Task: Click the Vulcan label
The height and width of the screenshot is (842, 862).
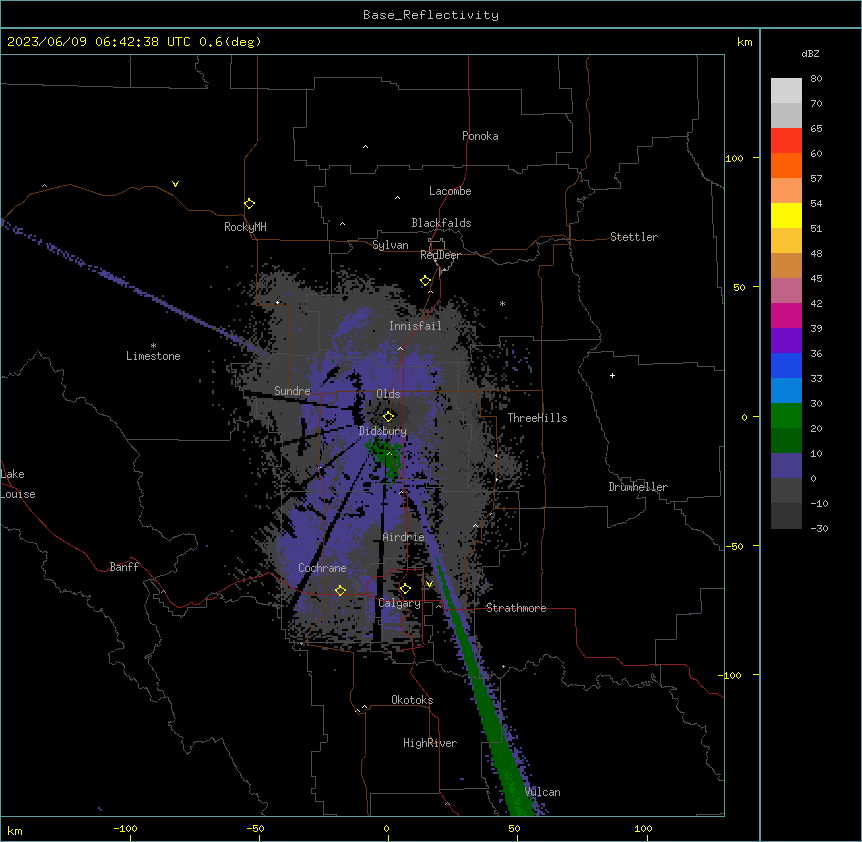Action: tap(543, 792)
